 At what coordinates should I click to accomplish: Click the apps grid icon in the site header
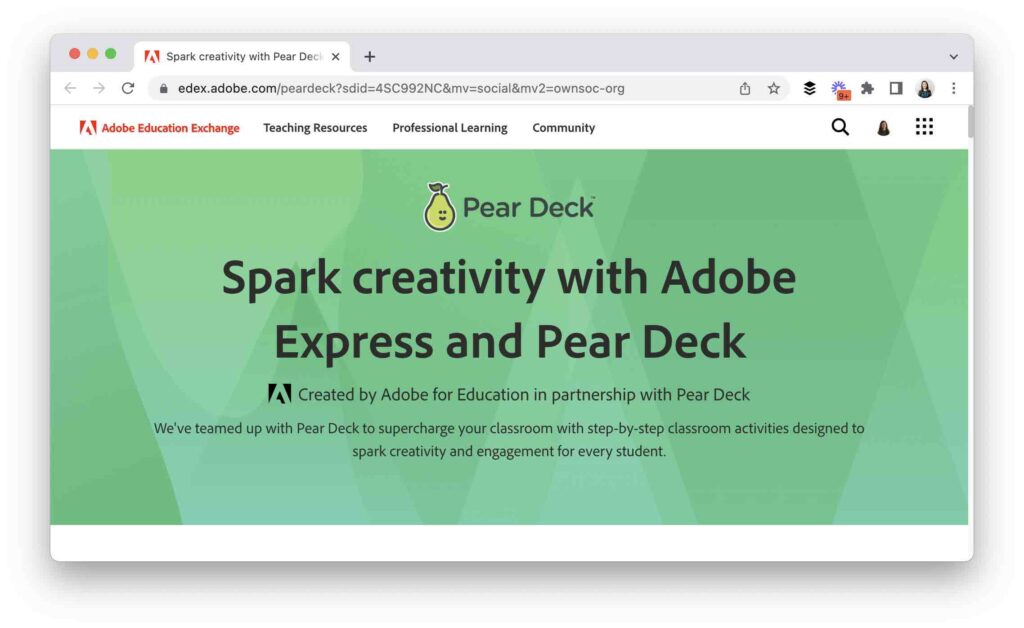click(x=924, y=126)
